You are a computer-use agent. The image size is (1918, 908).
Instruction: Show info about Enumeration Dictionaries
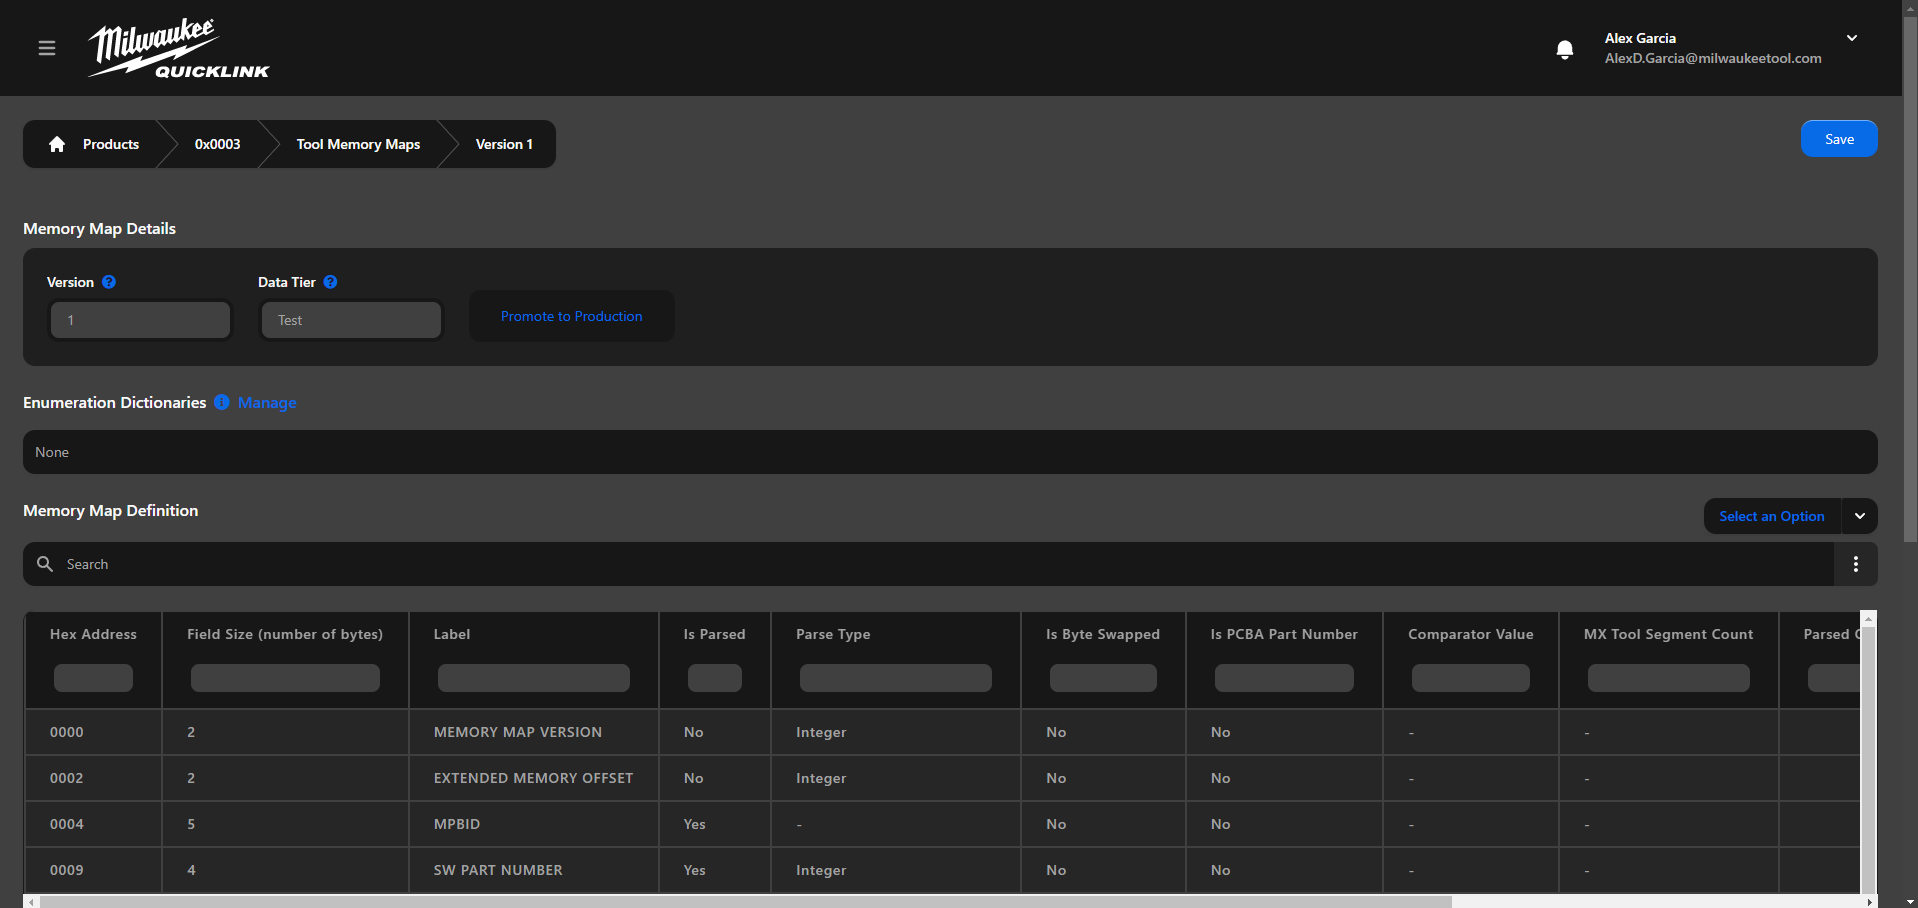pos(222,402)
